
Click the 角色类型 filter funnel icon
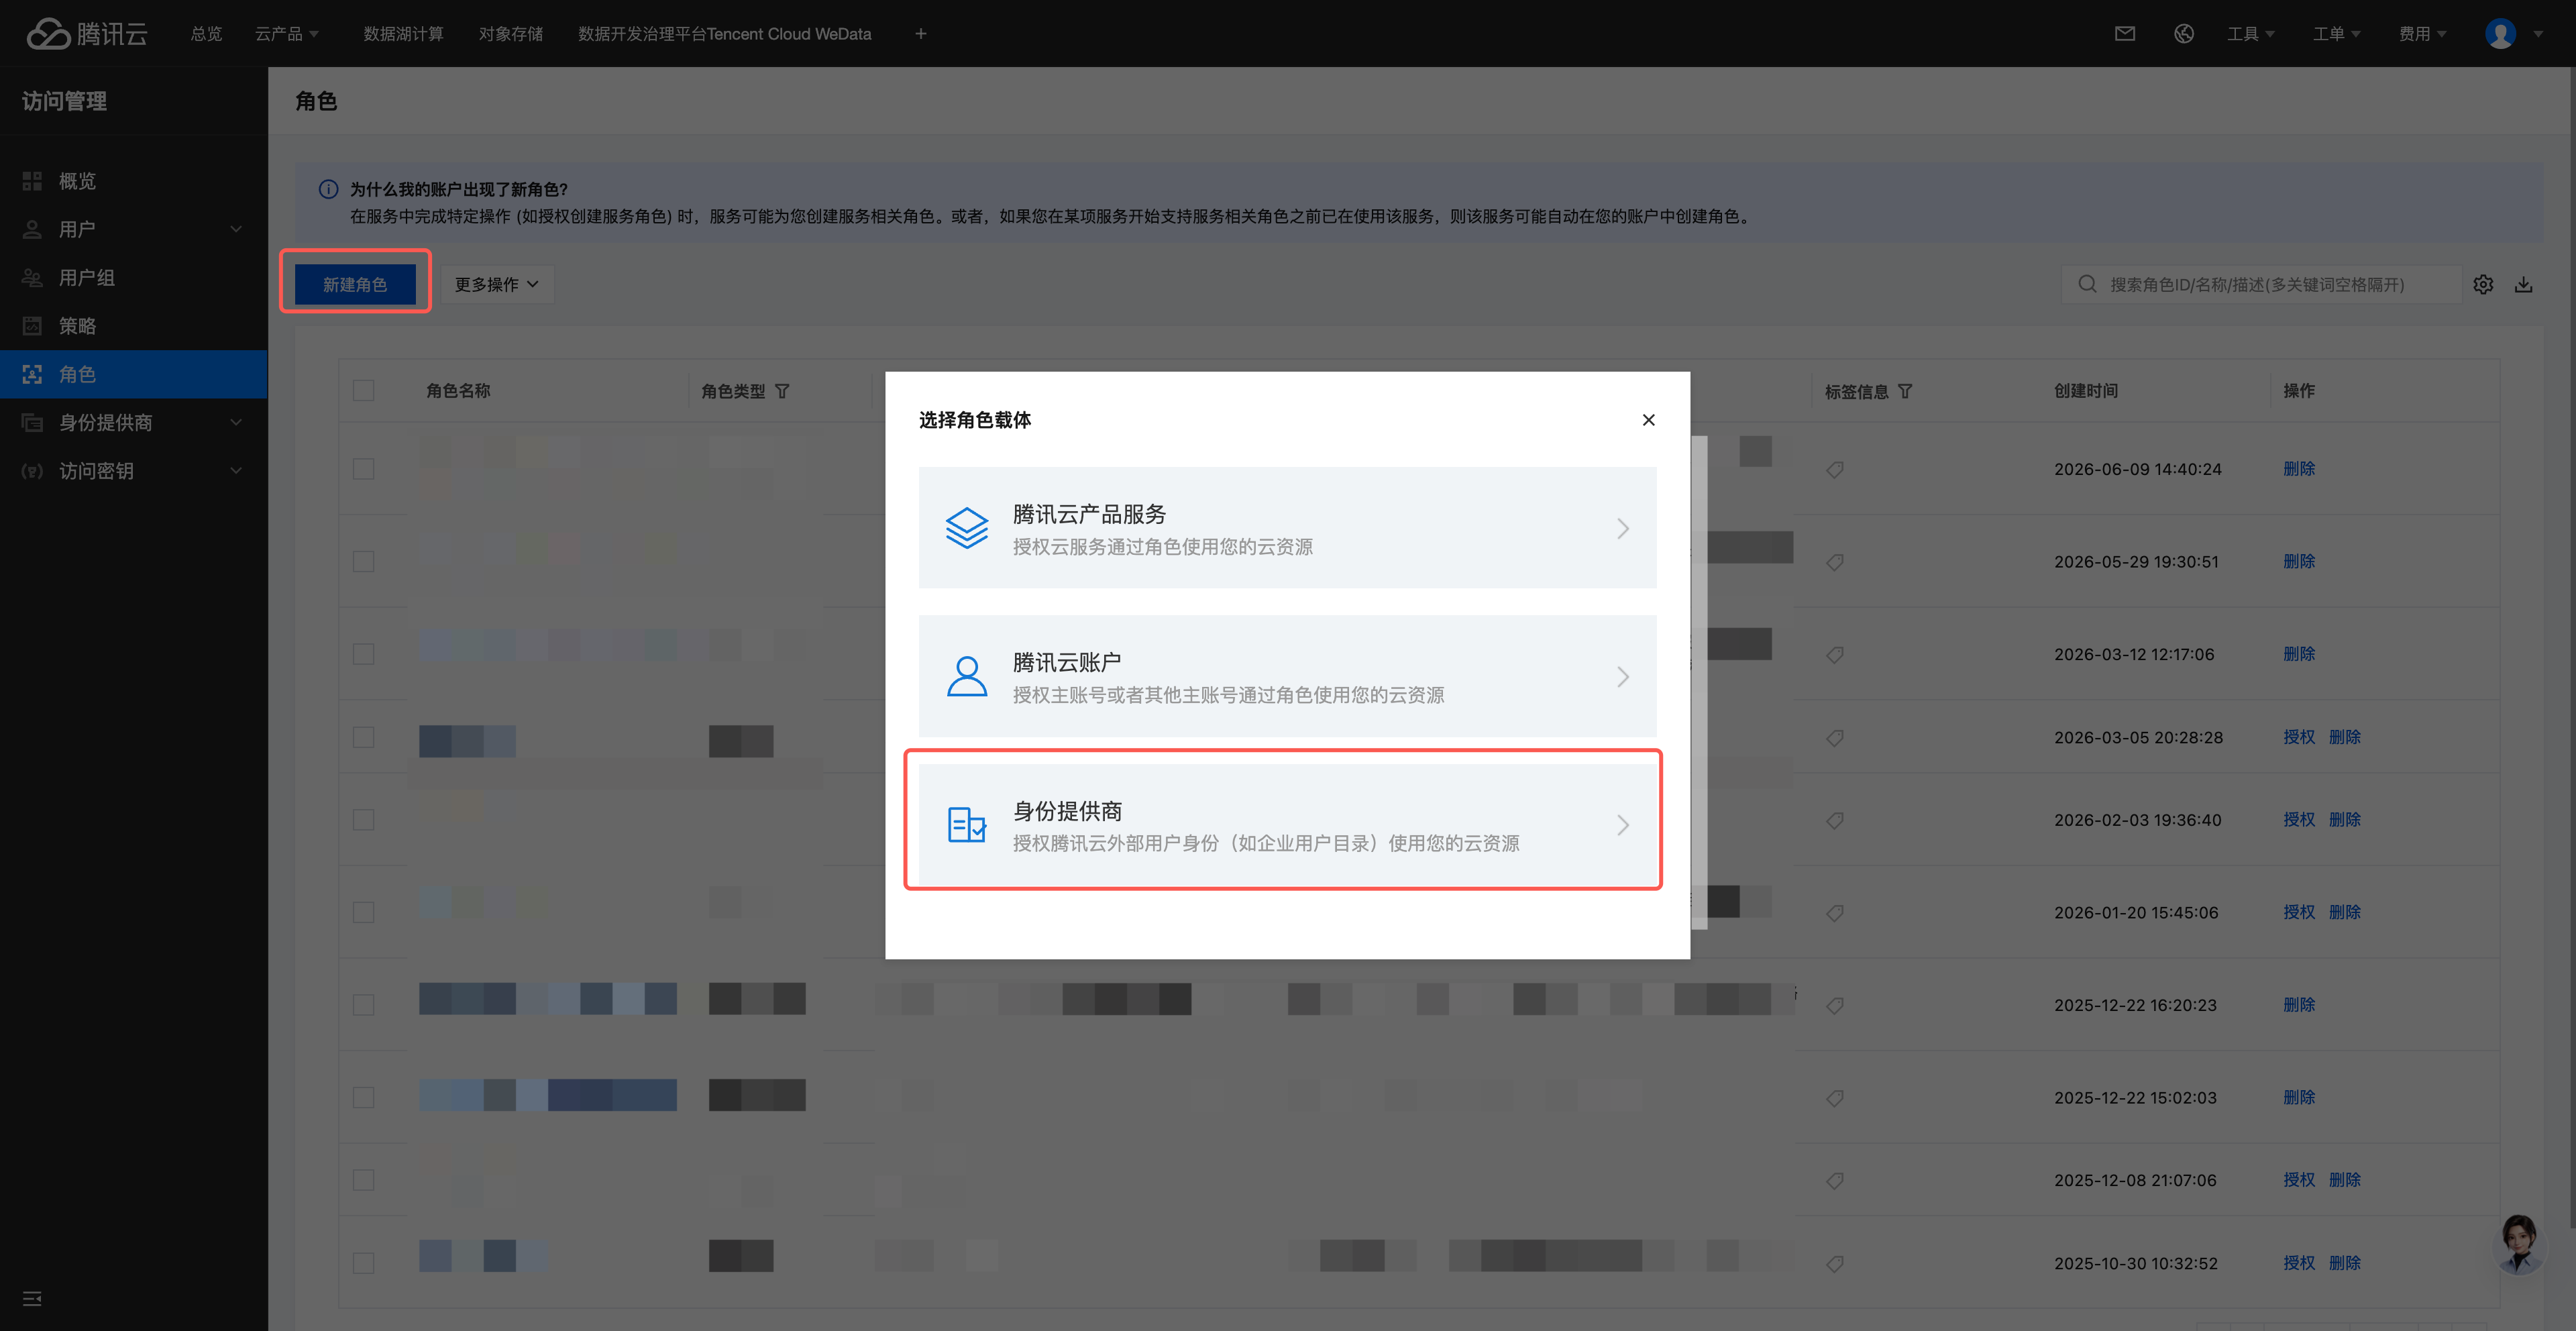pos(782,391)
